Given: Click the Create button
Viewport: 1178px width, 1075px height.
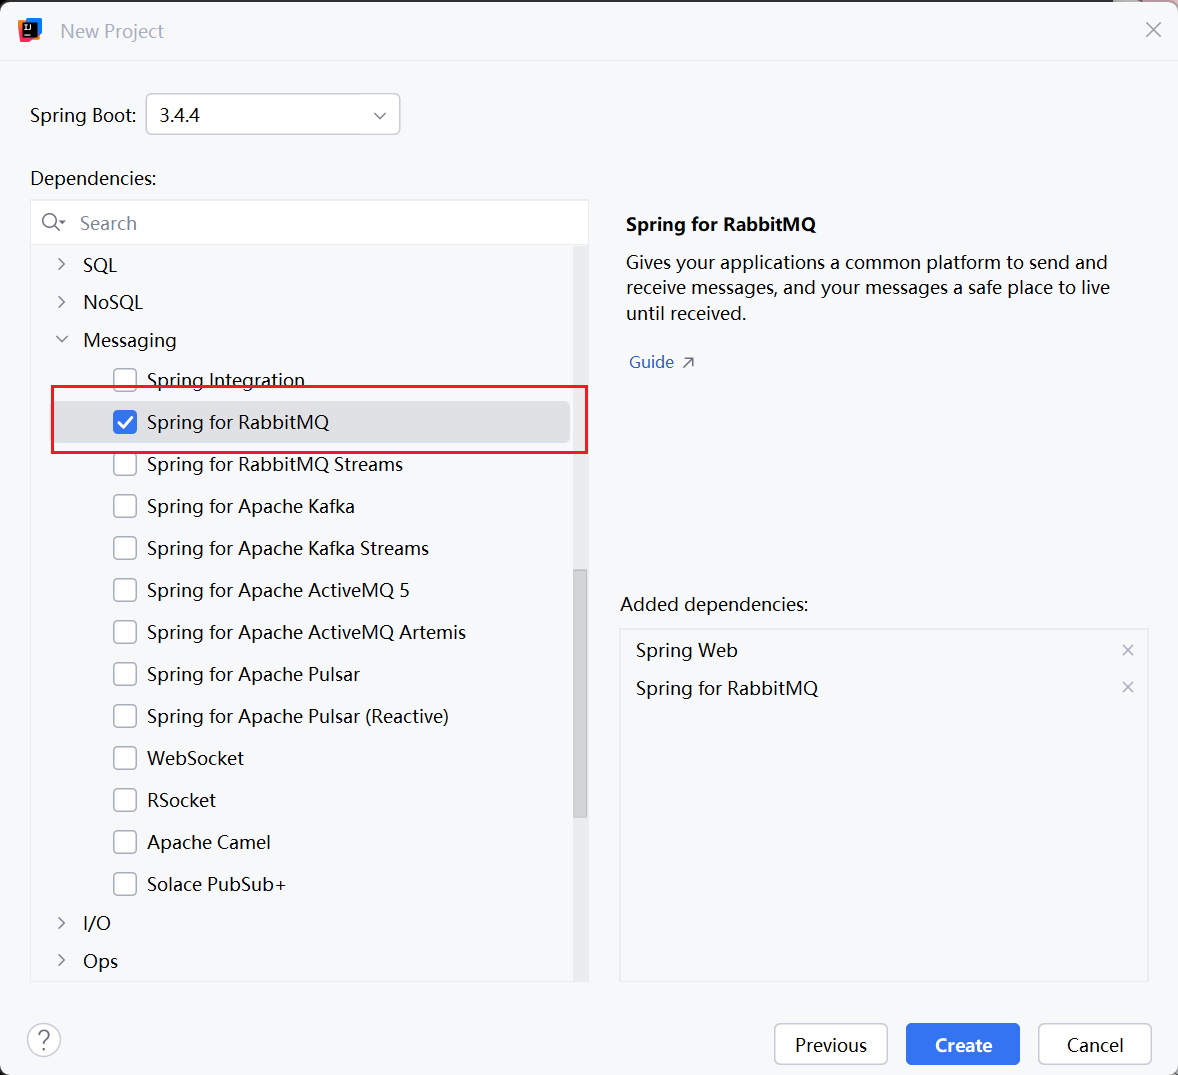Looking at the screenshot, I should click(x=962, y=1044).
